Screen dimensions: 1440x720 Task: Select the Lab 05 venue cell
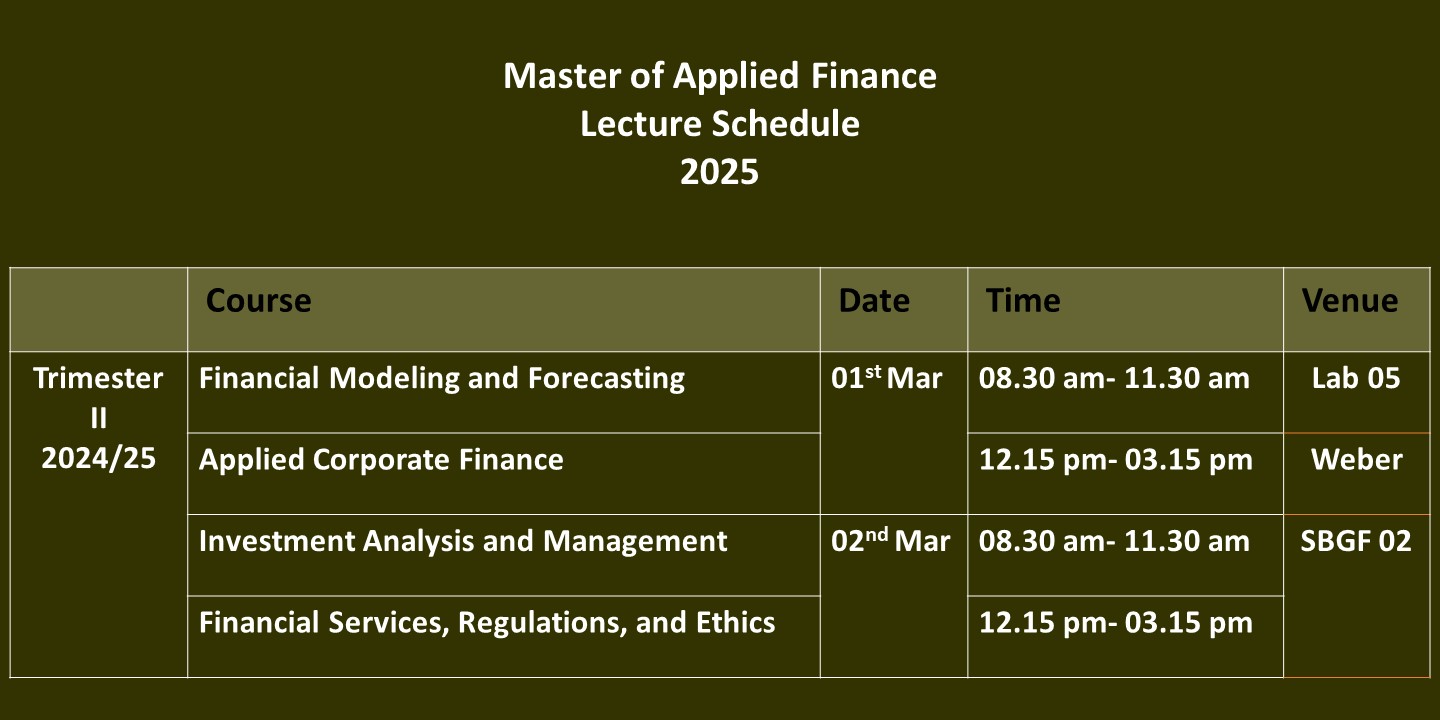point(1356,379)
